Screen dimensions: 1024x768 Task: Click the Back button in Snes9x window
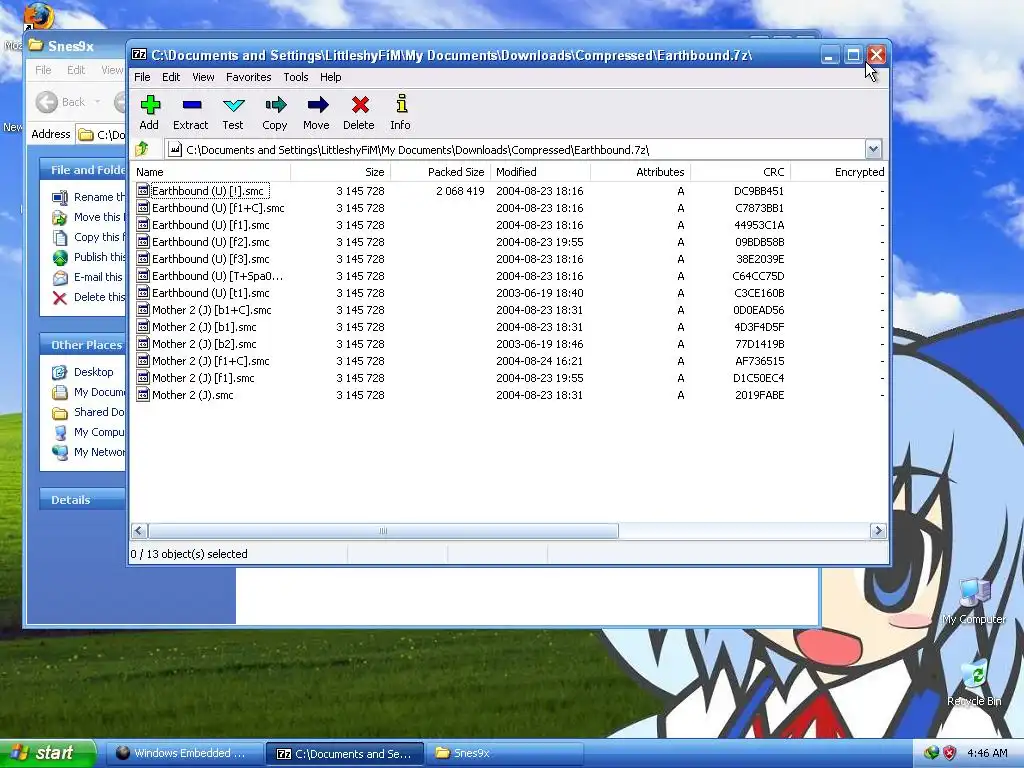61,102
